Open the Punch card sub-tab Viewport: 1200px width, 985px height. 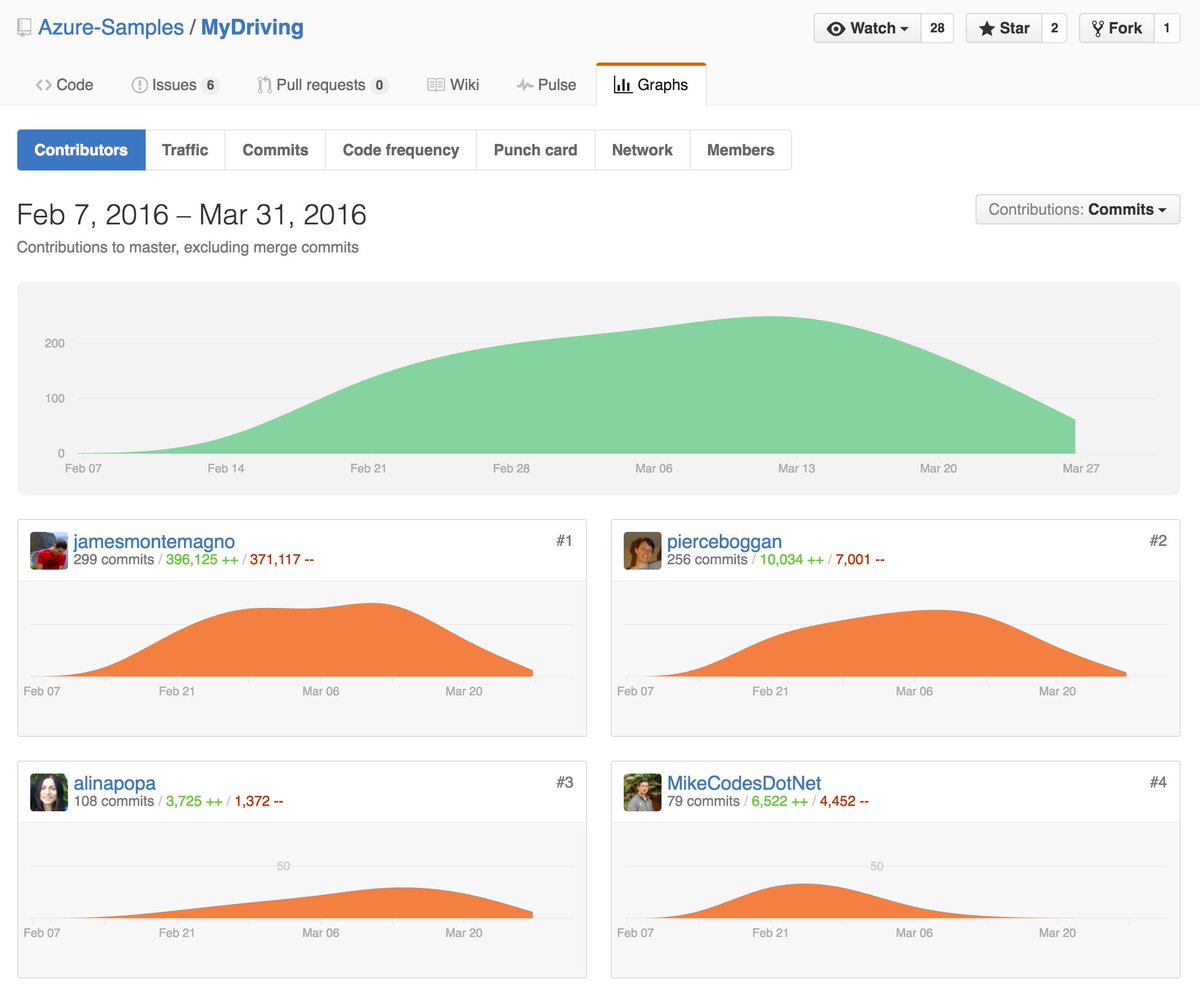pyautogui.click(x=535, y=150)
